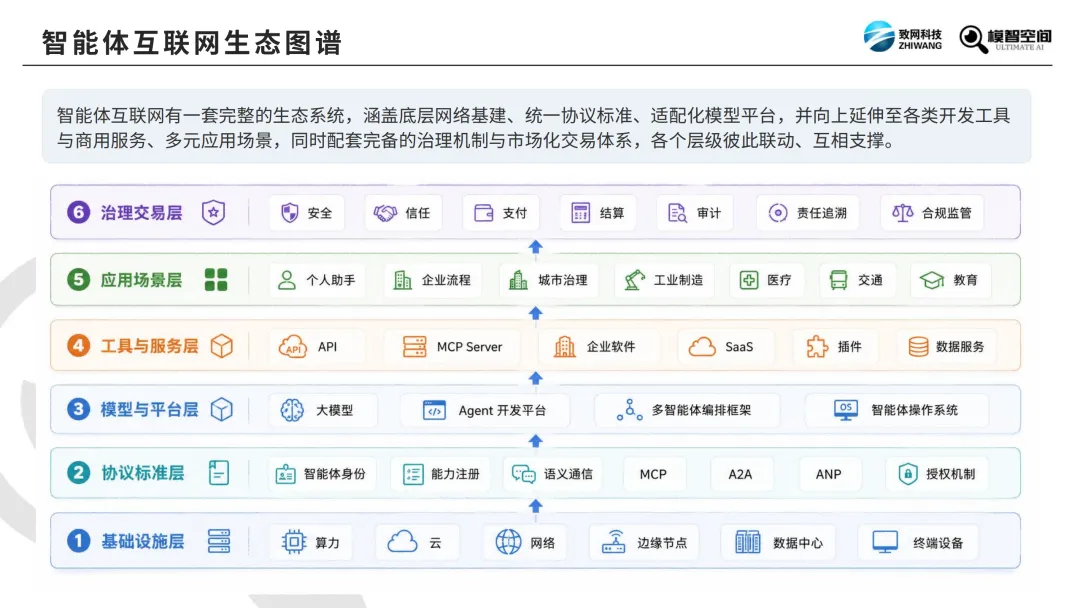Click the number 4 circle badge
The image size is (1080, 608).
79,345
